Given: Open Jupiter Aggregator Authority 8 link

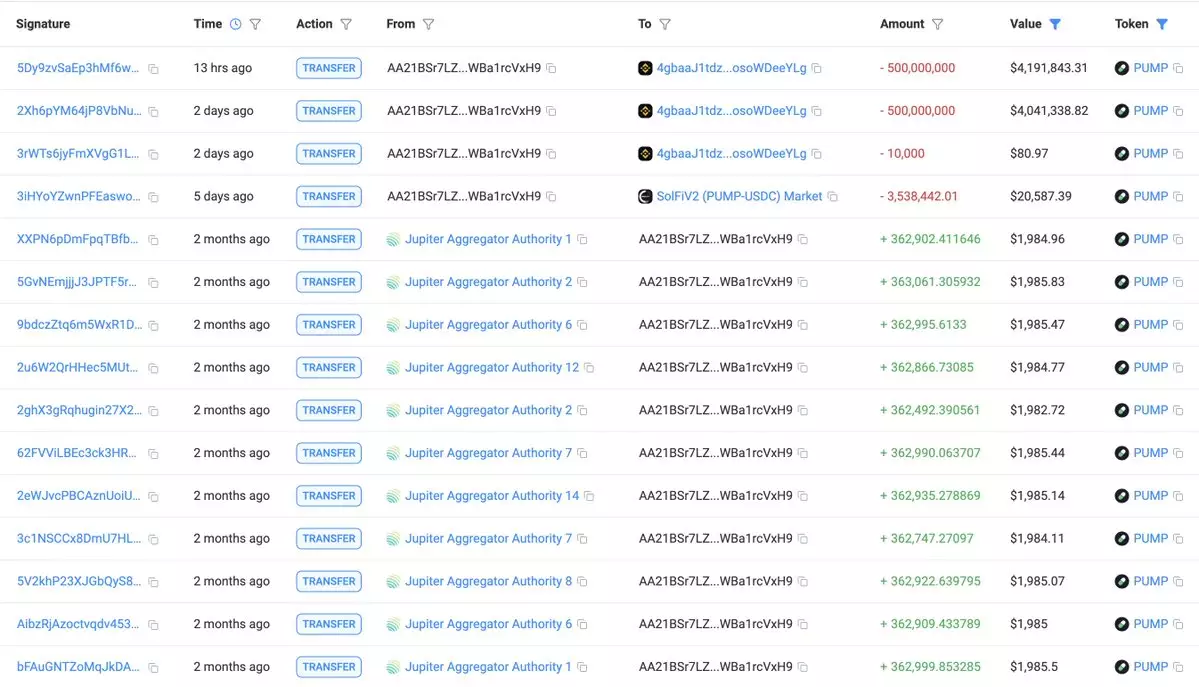Looking at the screenshot, I should point(489,581).
